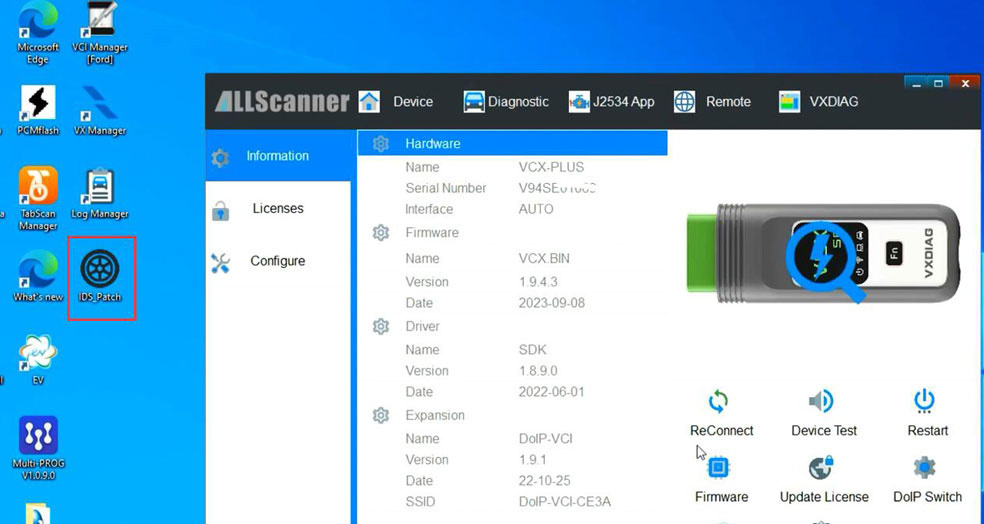Viewport: 984px width, 524px height.
Task: Open What's new Edge shortcut
Action: coord(38,276)
